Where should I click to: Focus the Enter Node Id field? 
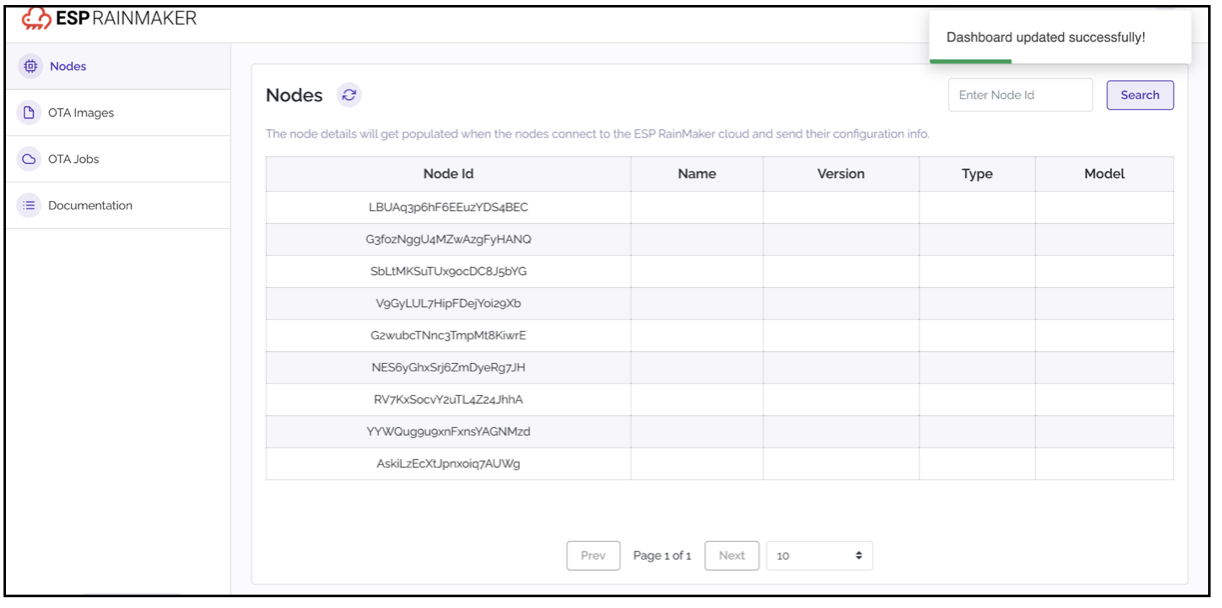pos(1021,95)
